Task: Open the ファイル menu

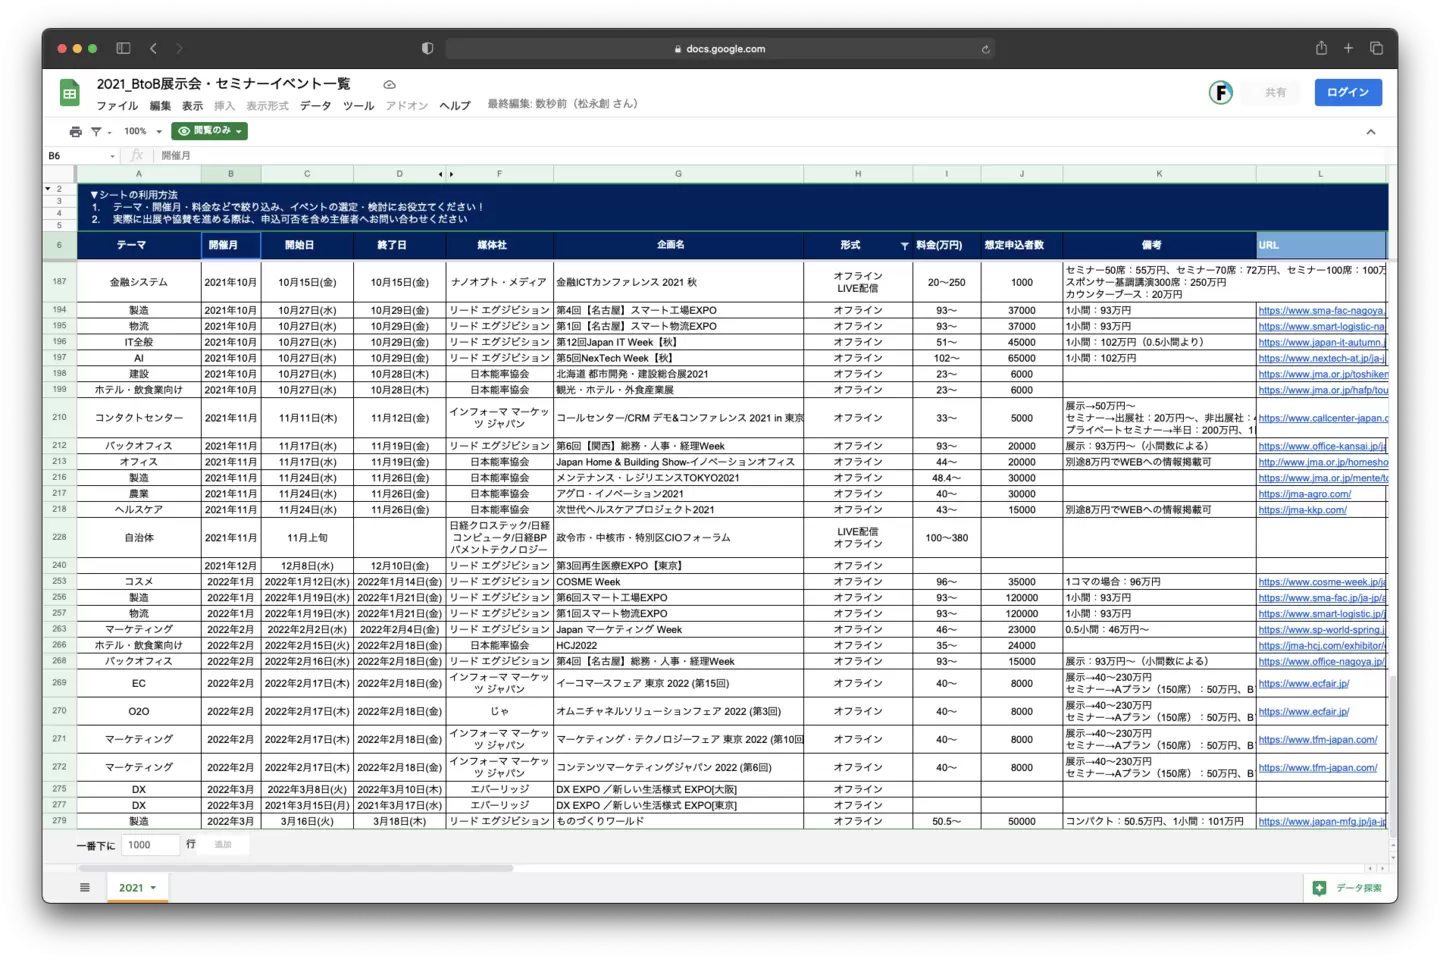Action: click(x=117, y=106)
